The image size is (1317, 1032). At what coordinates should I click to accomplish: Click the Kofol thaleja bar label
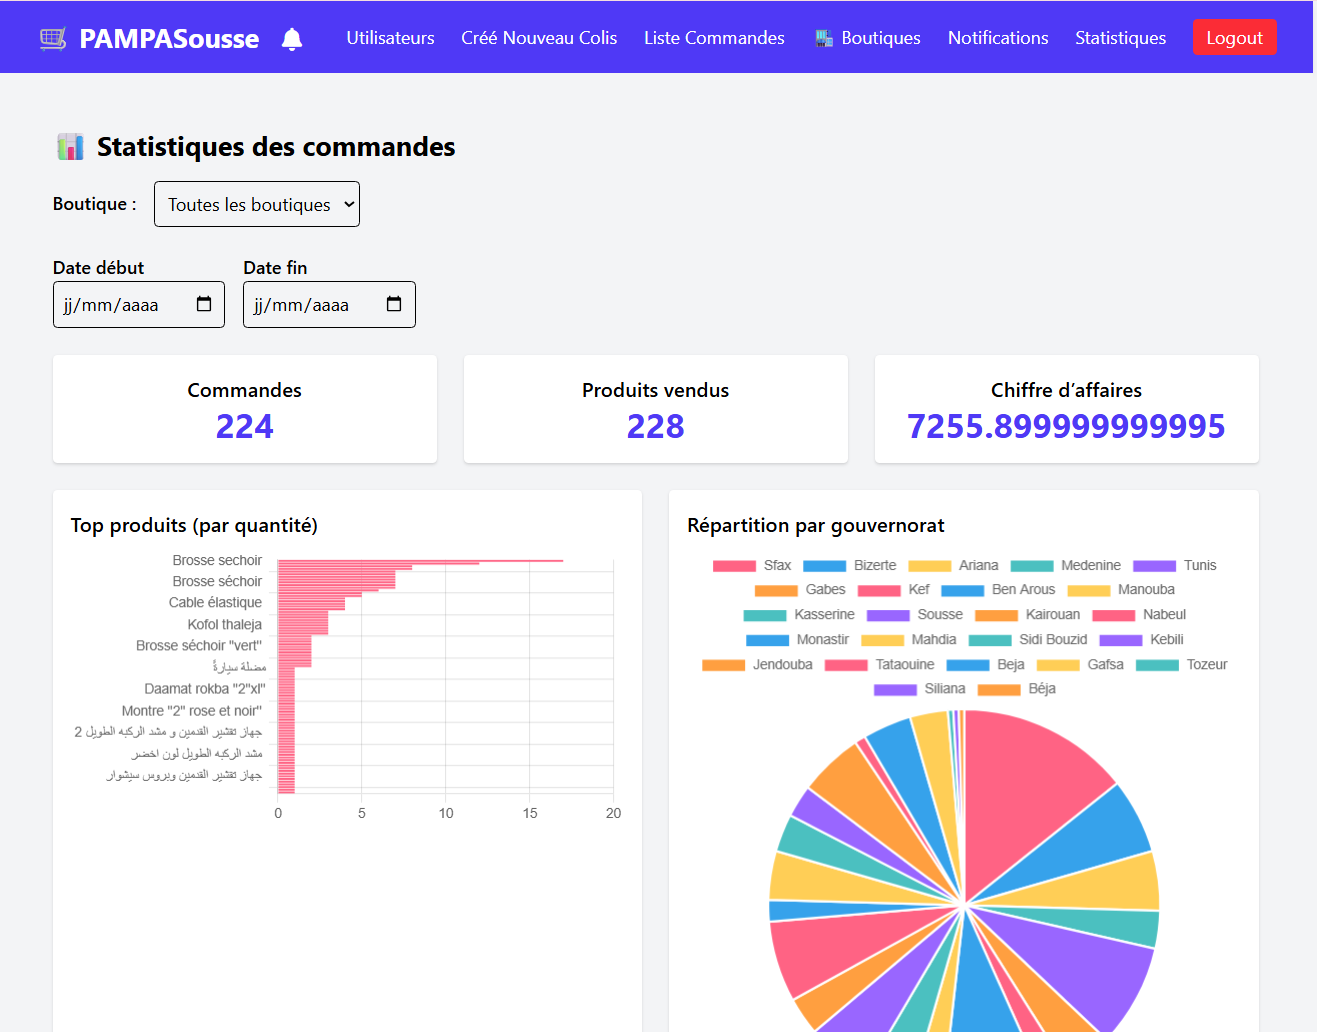(x=225, y=625)
